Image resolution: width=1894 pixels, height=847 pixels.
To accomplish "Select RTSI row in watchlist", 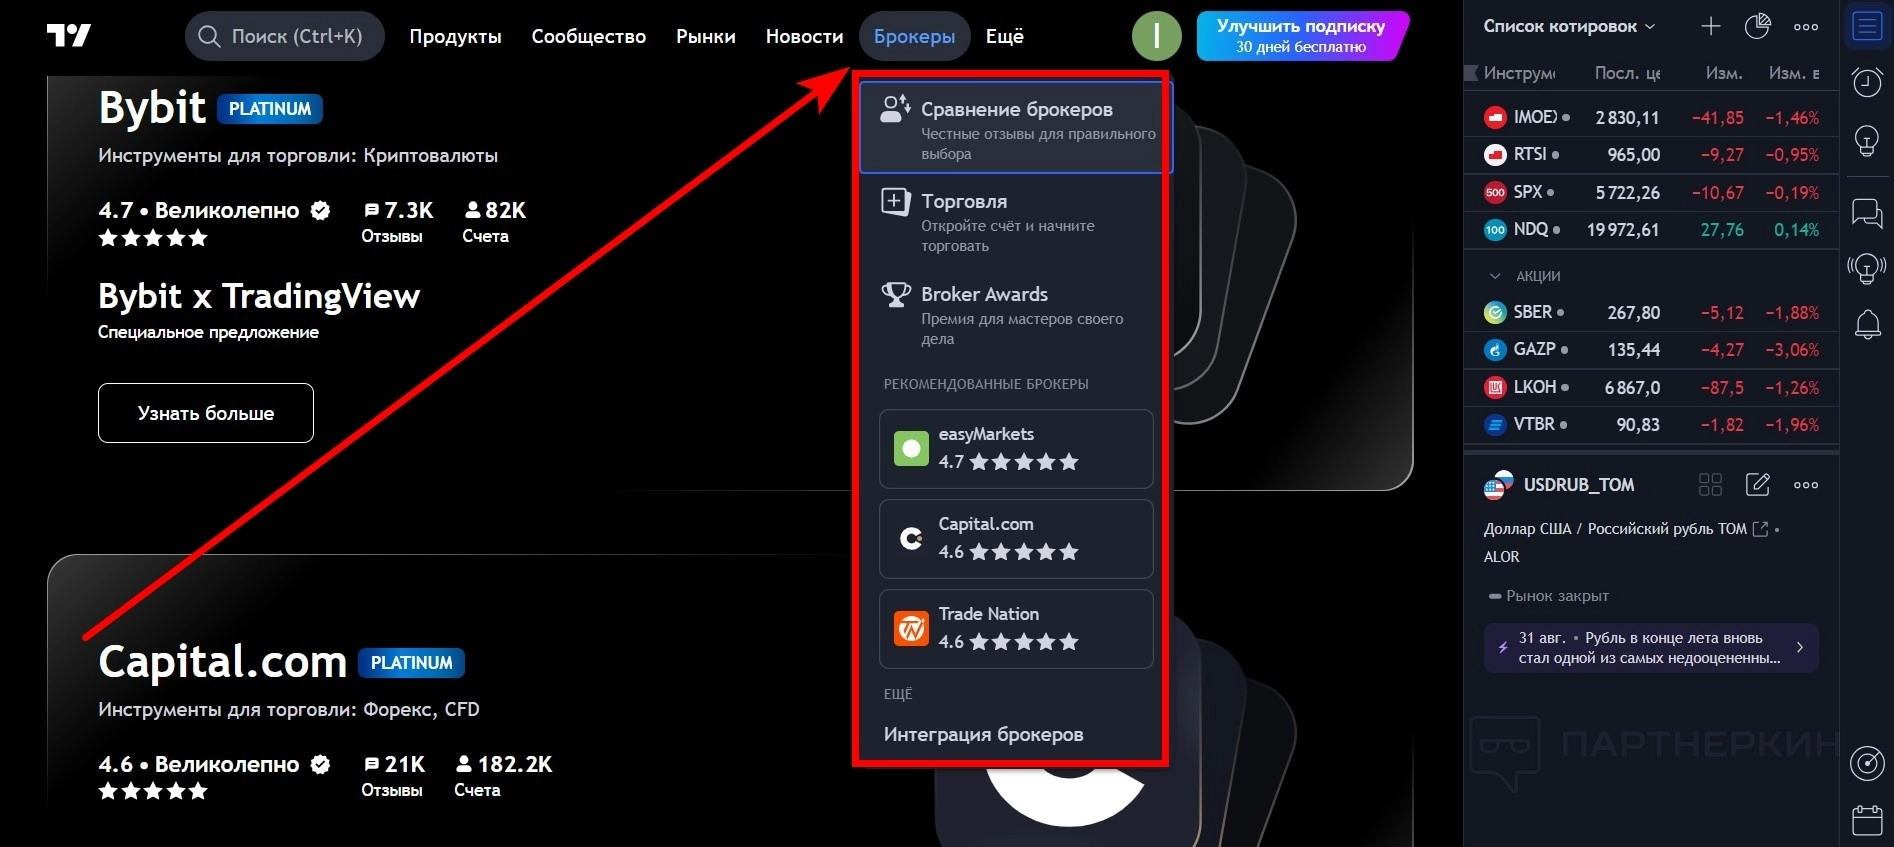I will (x=1651, y=154).
